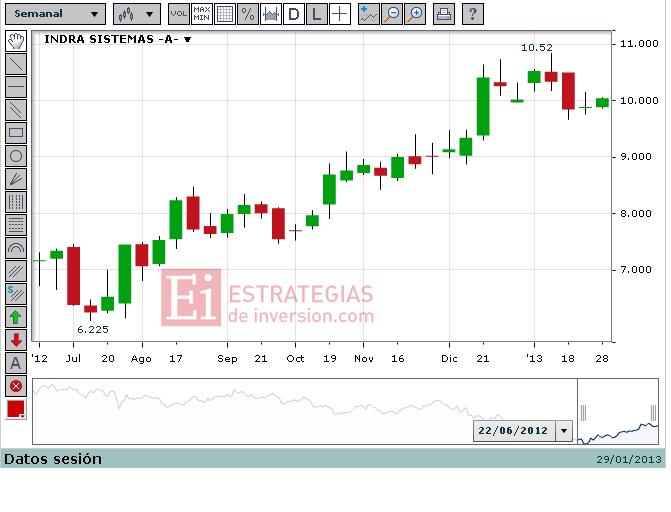Toggle the MAX MIN labels
This screenshot has width=671, height=512.
[x=202, y=14]
